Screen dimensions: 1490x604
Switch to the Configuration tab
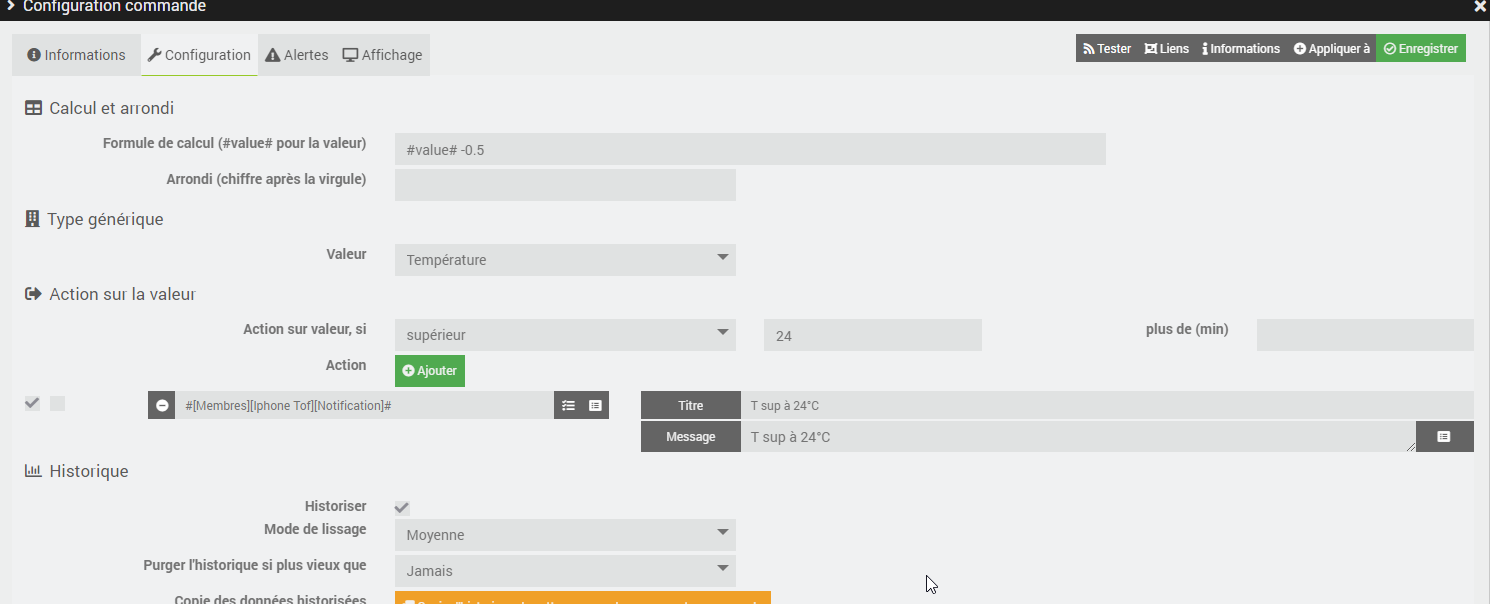coord(198,55)
